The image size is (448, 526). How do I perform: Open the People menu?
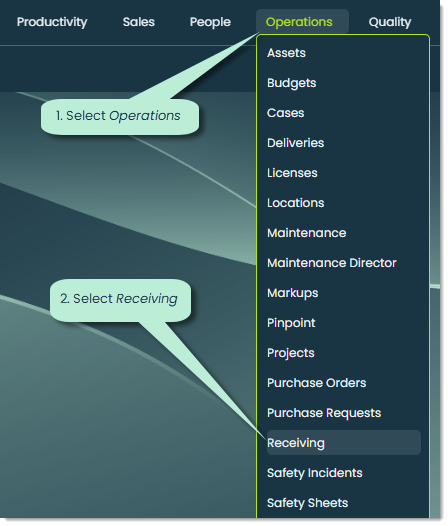210,22
